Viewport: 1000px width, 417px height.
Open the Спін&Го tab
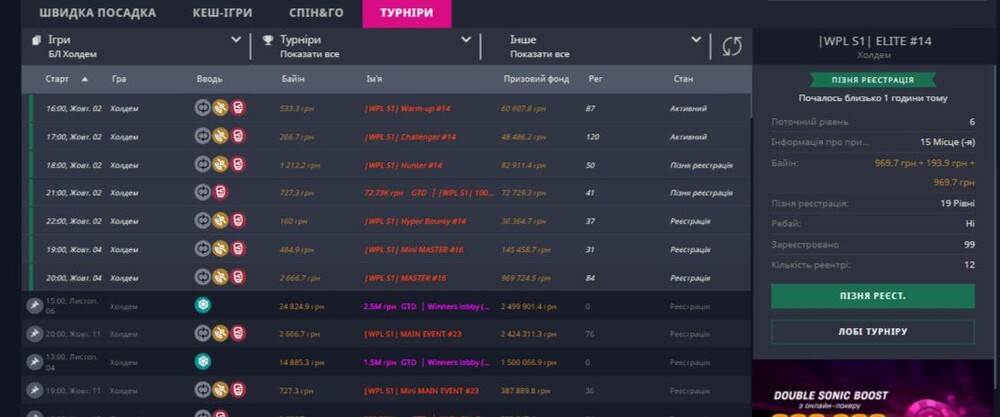(318, 13)
